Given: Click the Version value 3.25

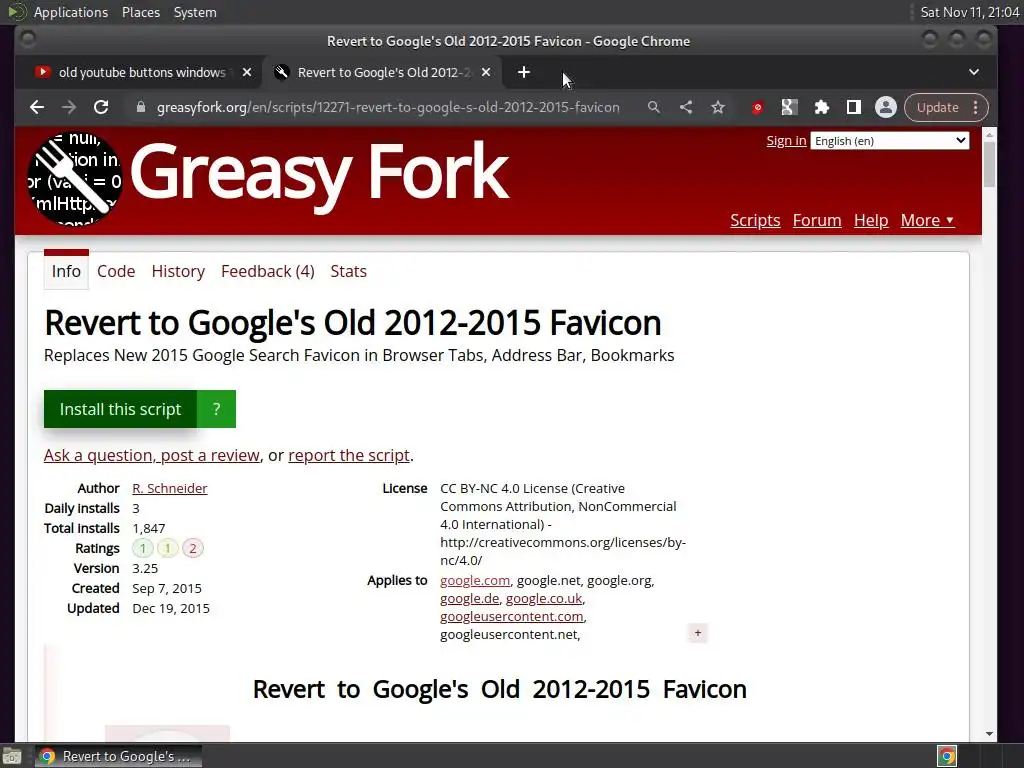Looking at the screenshot, I should click(x=145, y=568).
